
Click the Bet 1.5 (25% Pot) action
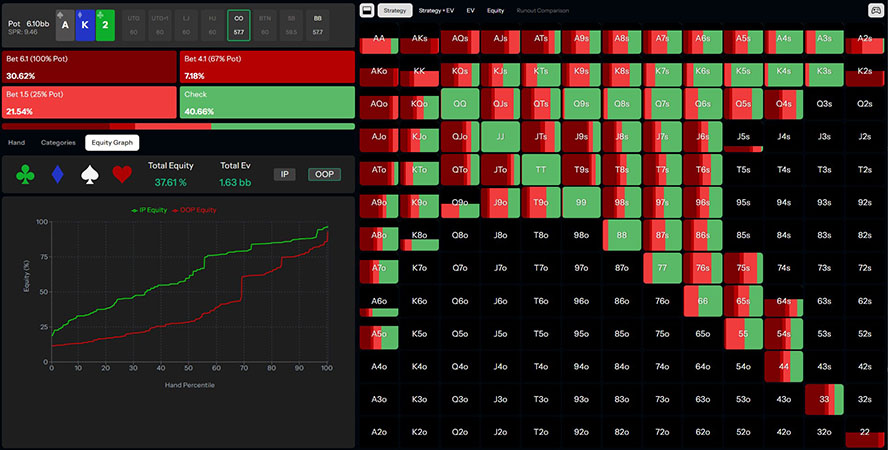tap(90, 103)
